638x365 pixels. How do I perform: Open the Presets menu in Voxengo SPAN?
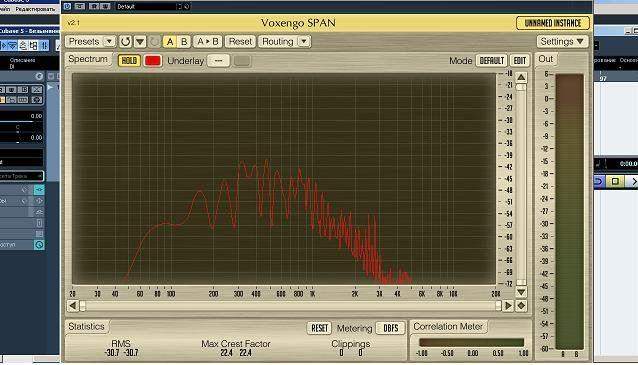pos(90,42)
